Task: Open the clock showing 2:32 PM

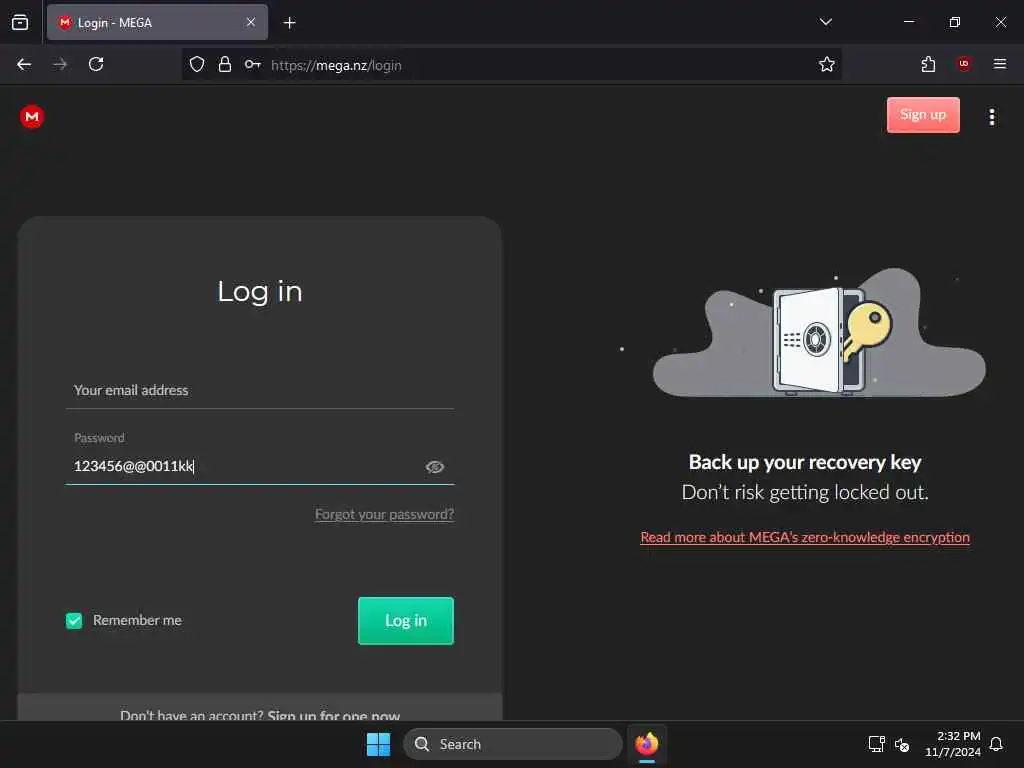Action: [x=952, y=744]
